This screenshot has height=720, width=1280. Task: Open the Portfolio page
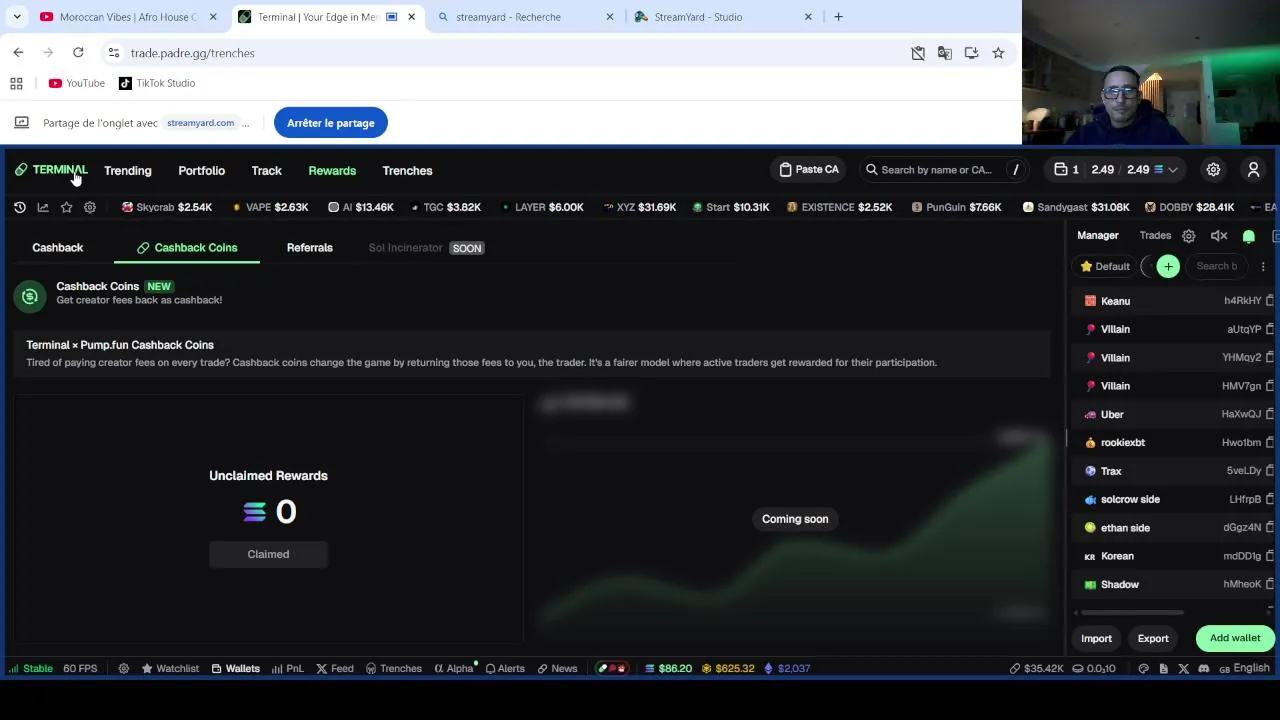[x=201, y=170]
